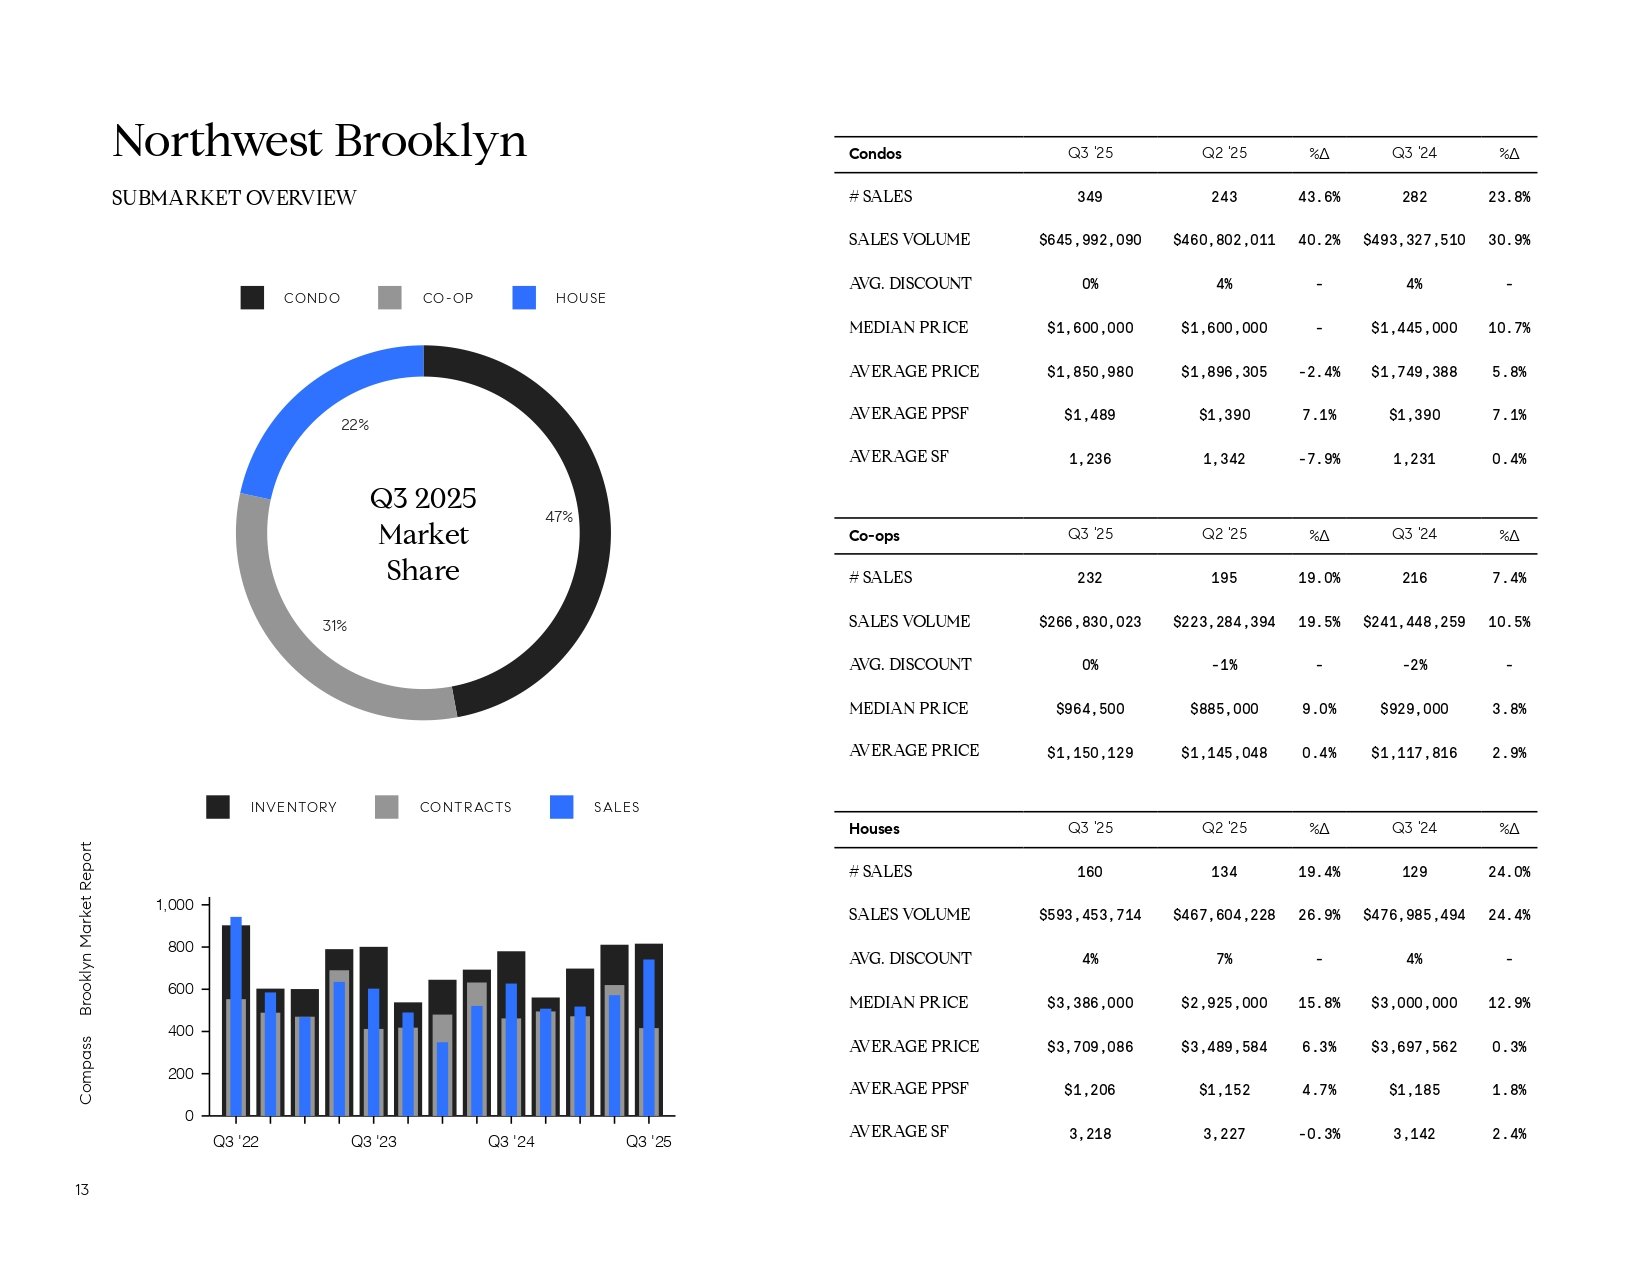Image resolution: width=1650 pixels, height=1275 pixels.
Task: Click the condo sales volume $645,992,090 cell
Action: (x=1090, y=240)
